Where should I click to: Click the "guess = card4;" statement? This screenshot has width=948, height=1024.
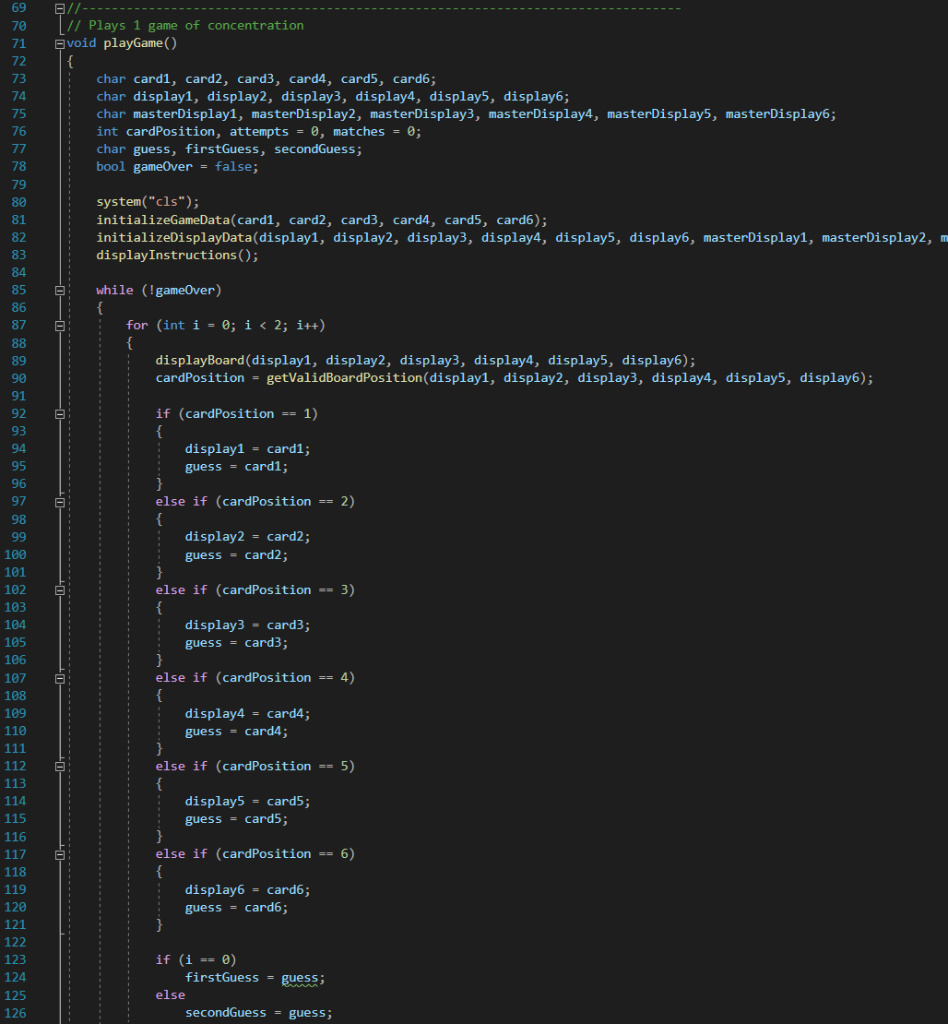236,731
